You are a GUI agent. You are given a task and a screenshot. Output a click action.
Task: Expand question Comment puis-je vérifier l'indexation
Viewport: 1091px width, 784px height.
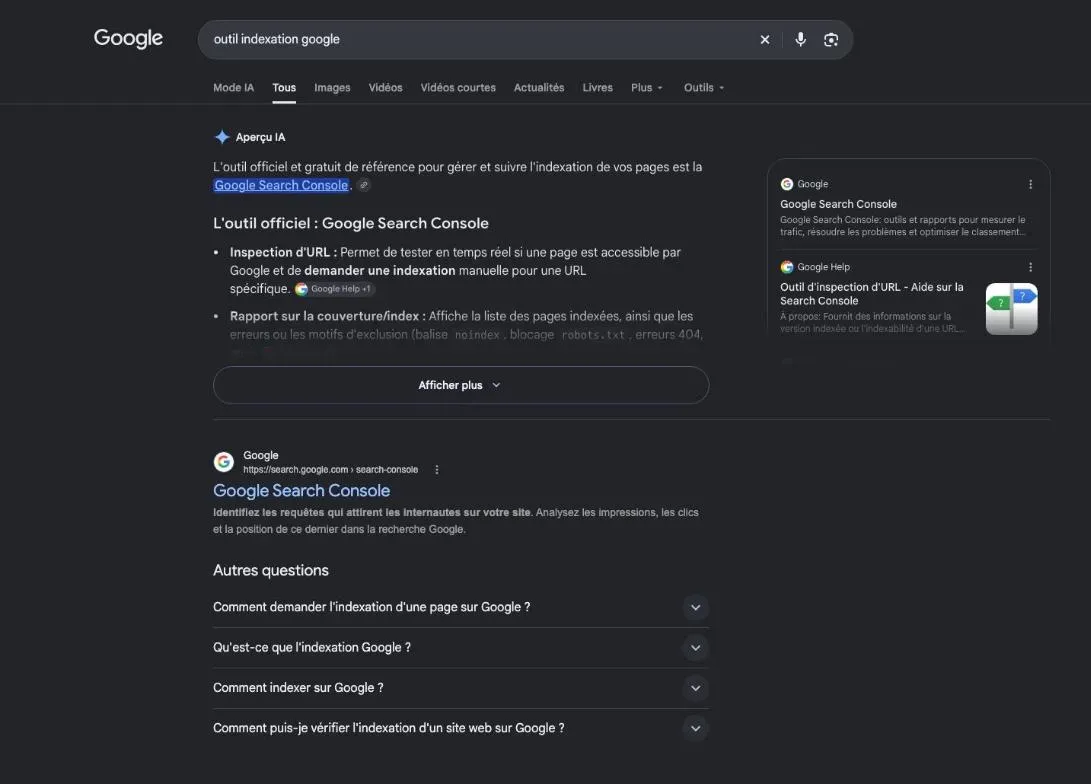point(461,728)
